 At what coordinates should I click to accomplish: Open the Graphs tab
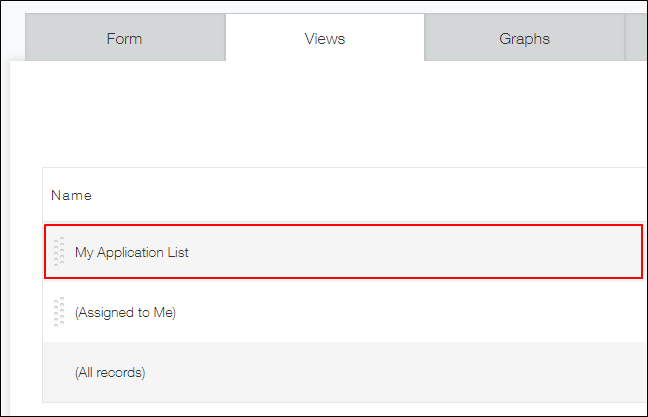[524, 39]
